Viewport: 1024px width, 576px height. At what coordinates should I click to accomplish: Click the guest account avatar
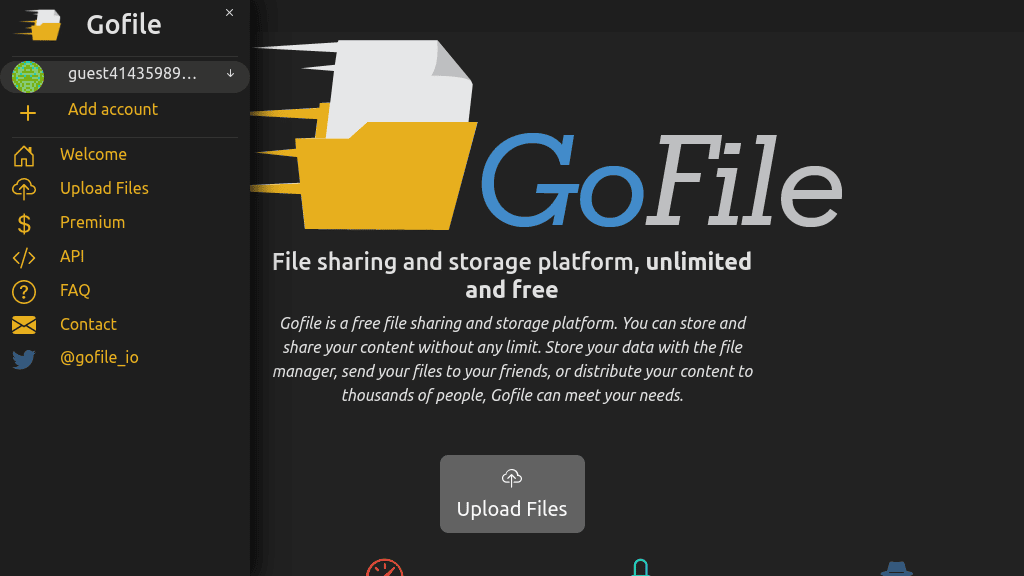click(x=28, y=76)
